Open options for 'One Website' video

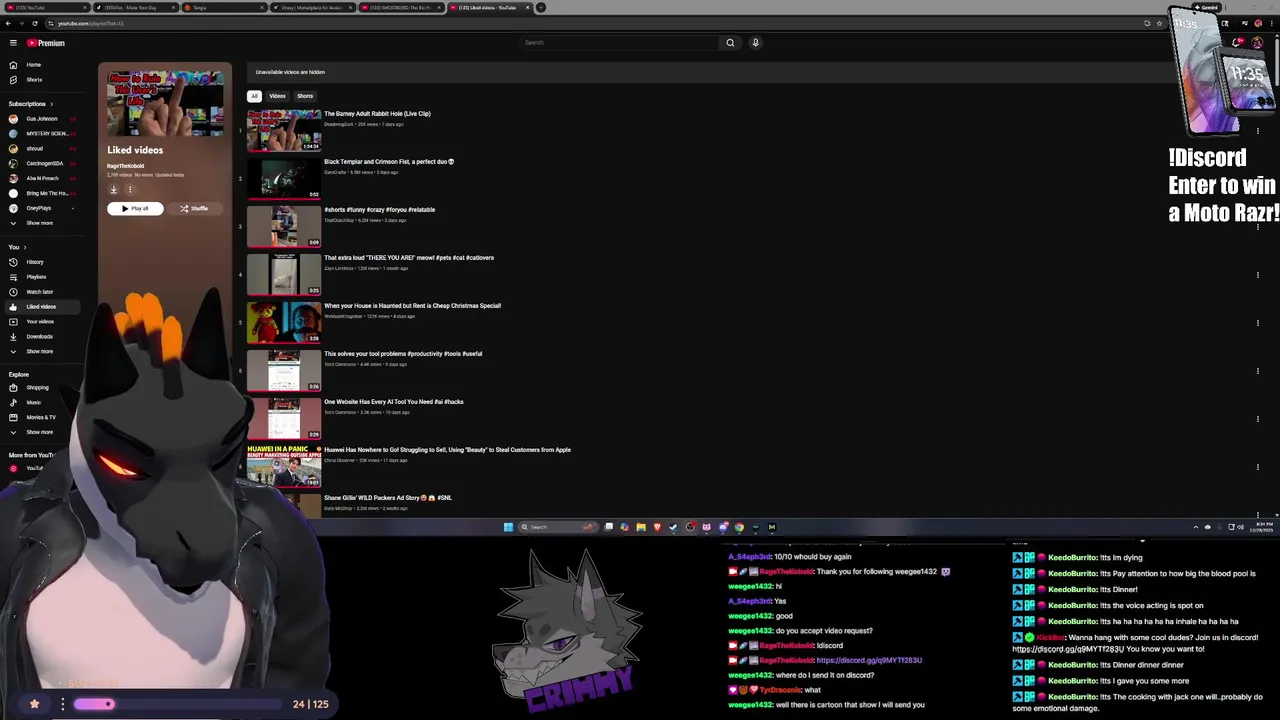(x=1257, y=419)
